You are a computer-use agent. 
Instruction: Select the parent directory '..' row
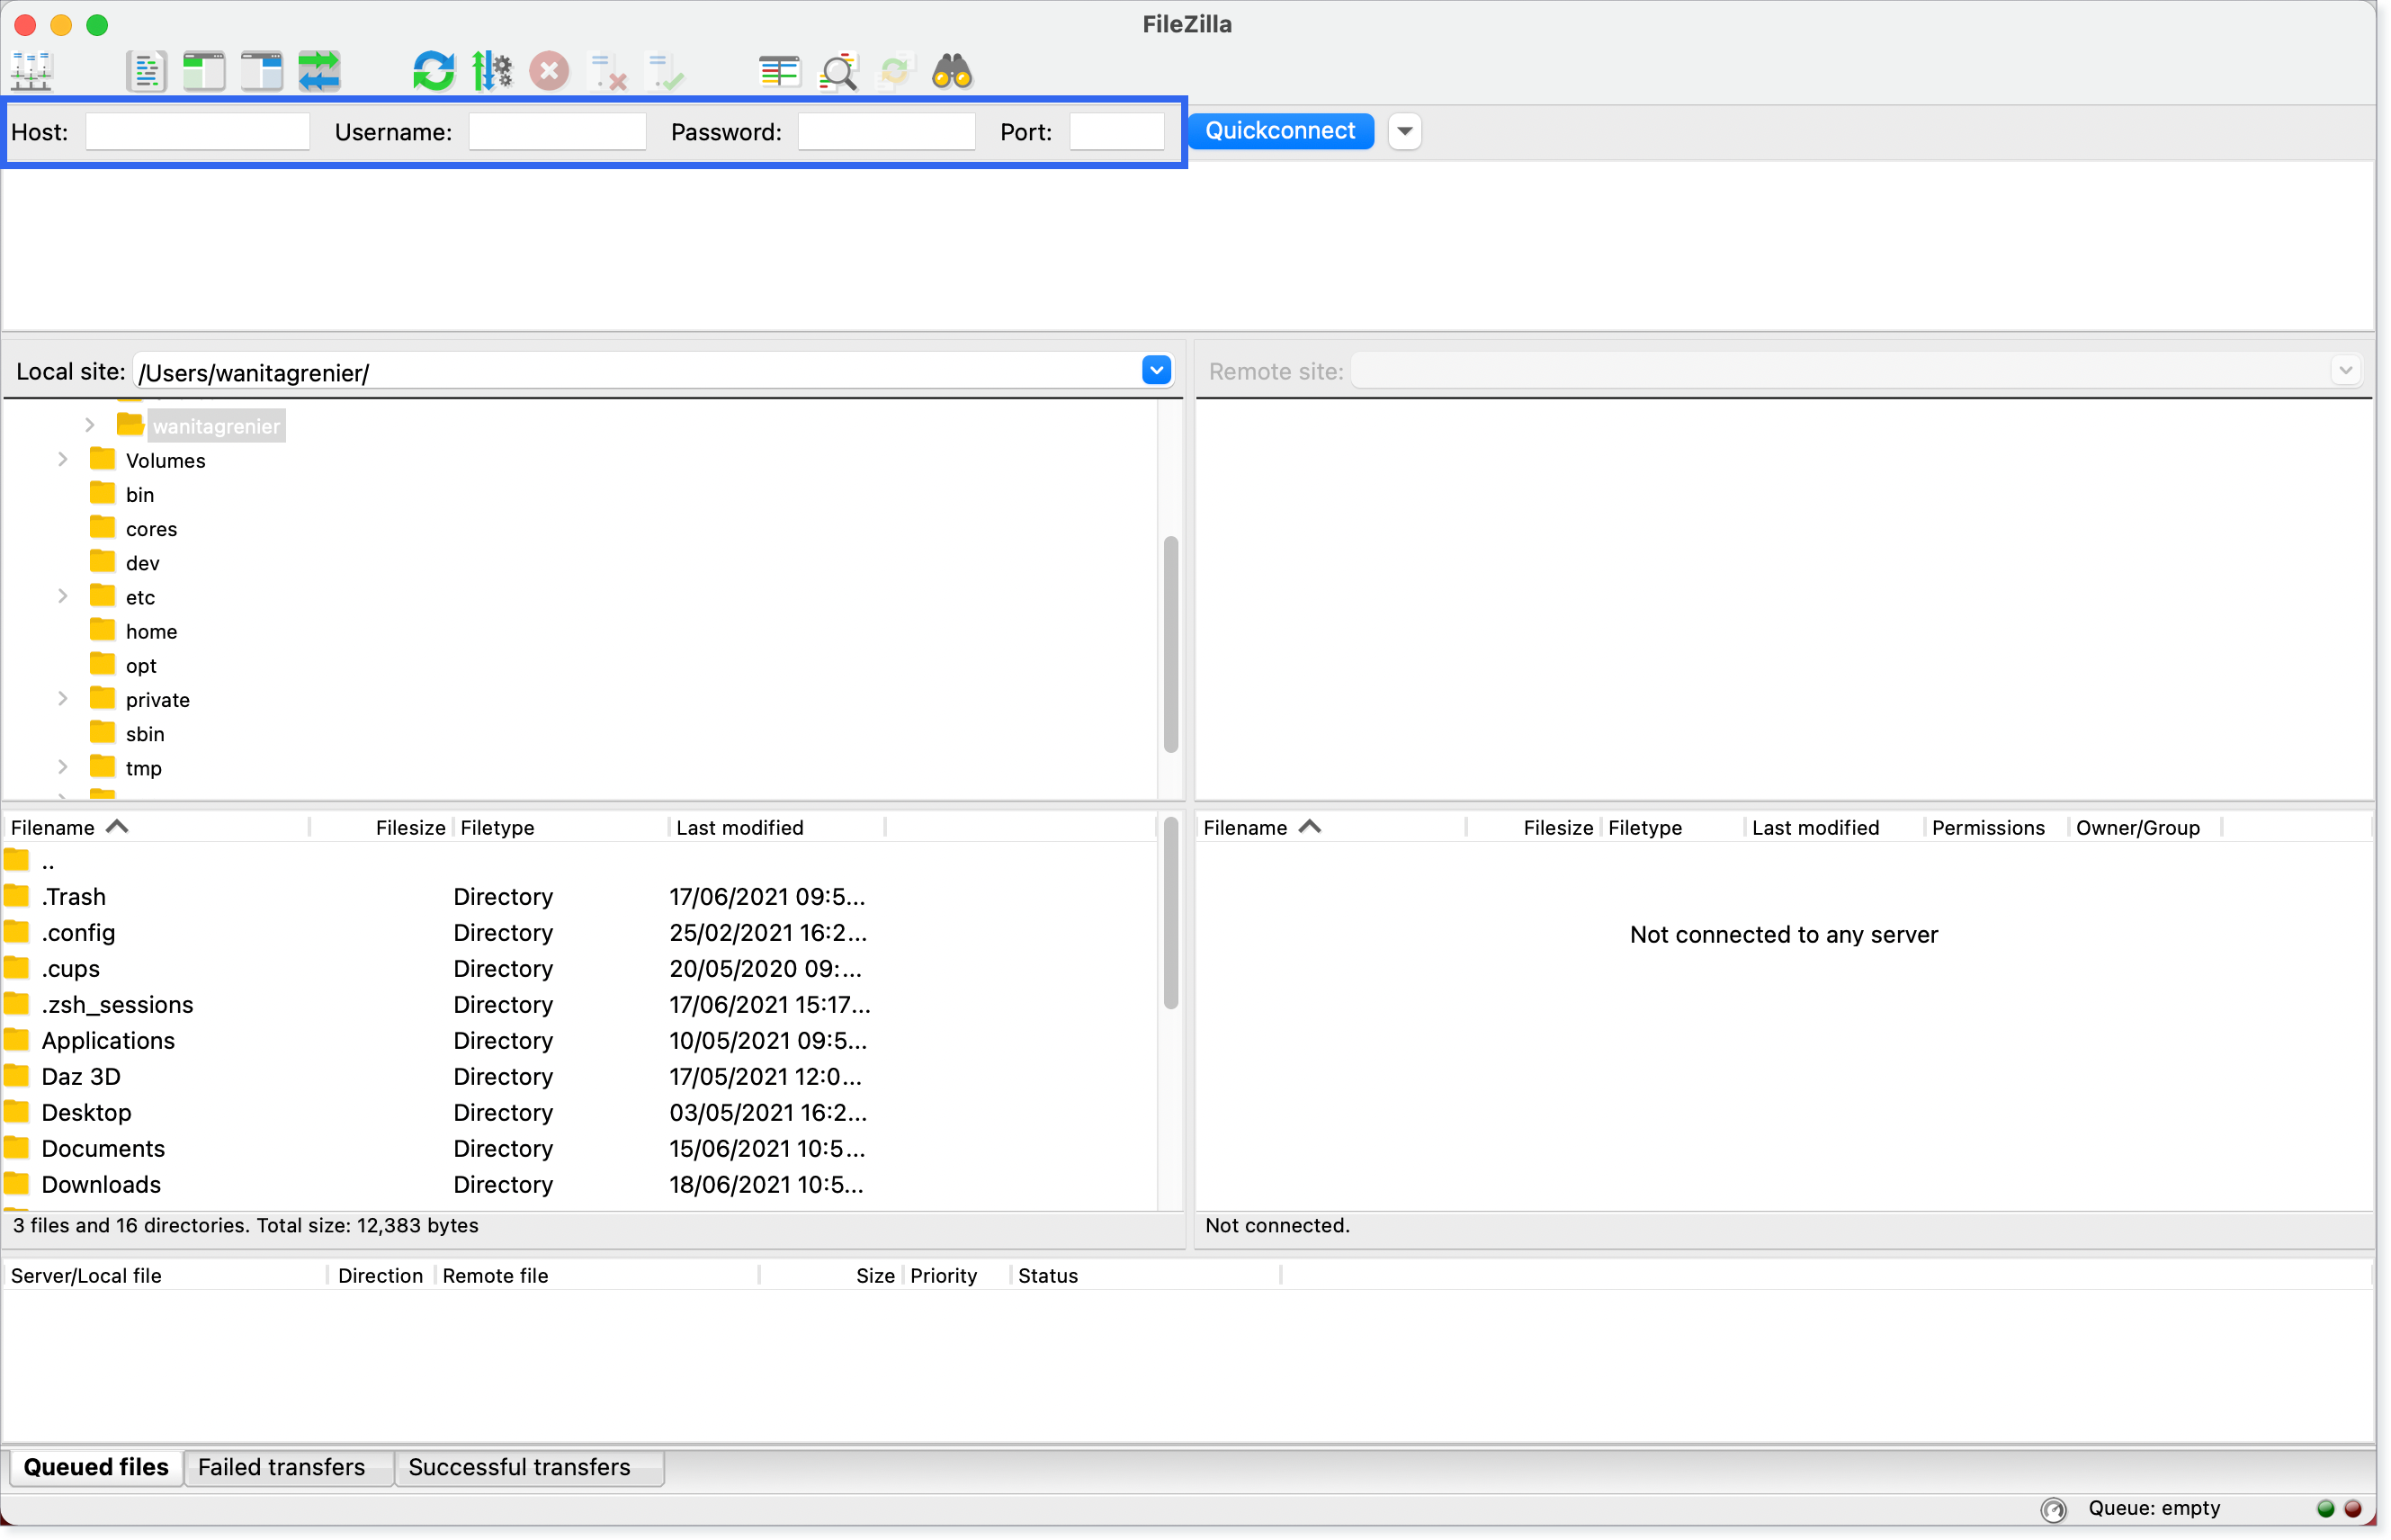click(579, 861)
